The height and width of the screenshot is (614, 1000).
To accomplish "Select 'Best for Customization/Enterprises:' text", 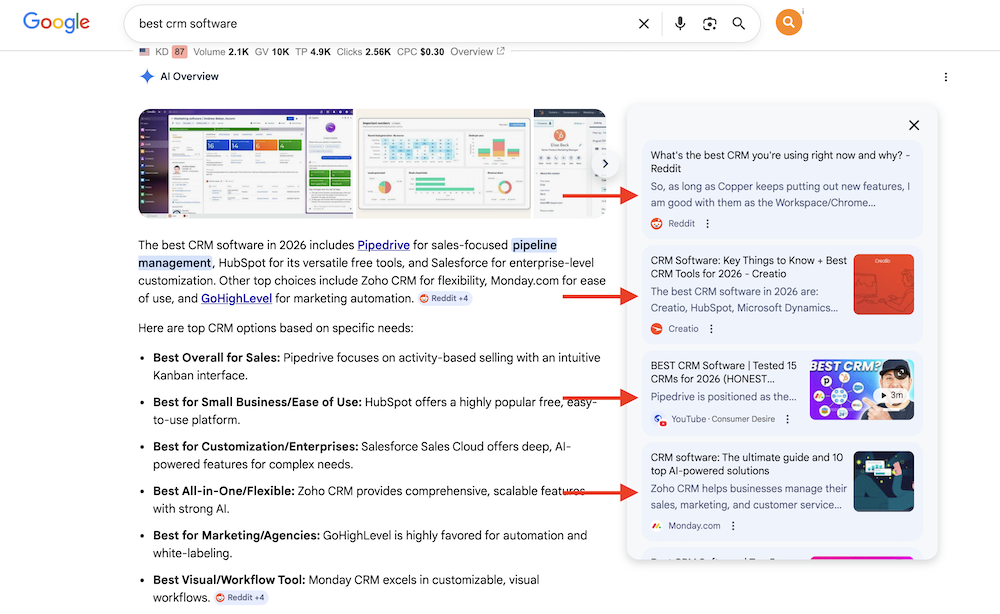I will tap(255, 446).
